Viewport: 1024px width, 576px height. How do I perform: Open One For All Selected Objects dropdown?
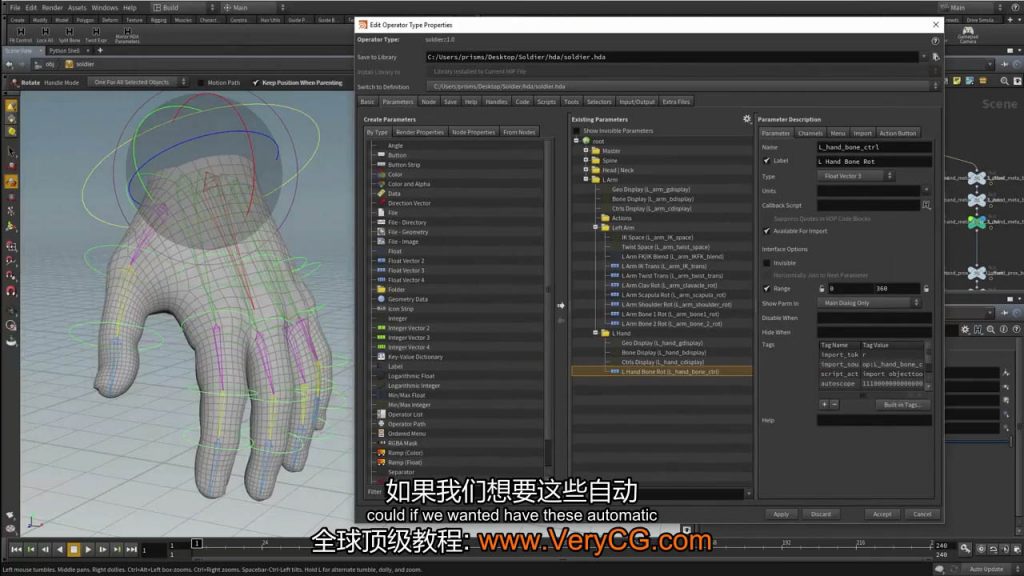(139, 82)
